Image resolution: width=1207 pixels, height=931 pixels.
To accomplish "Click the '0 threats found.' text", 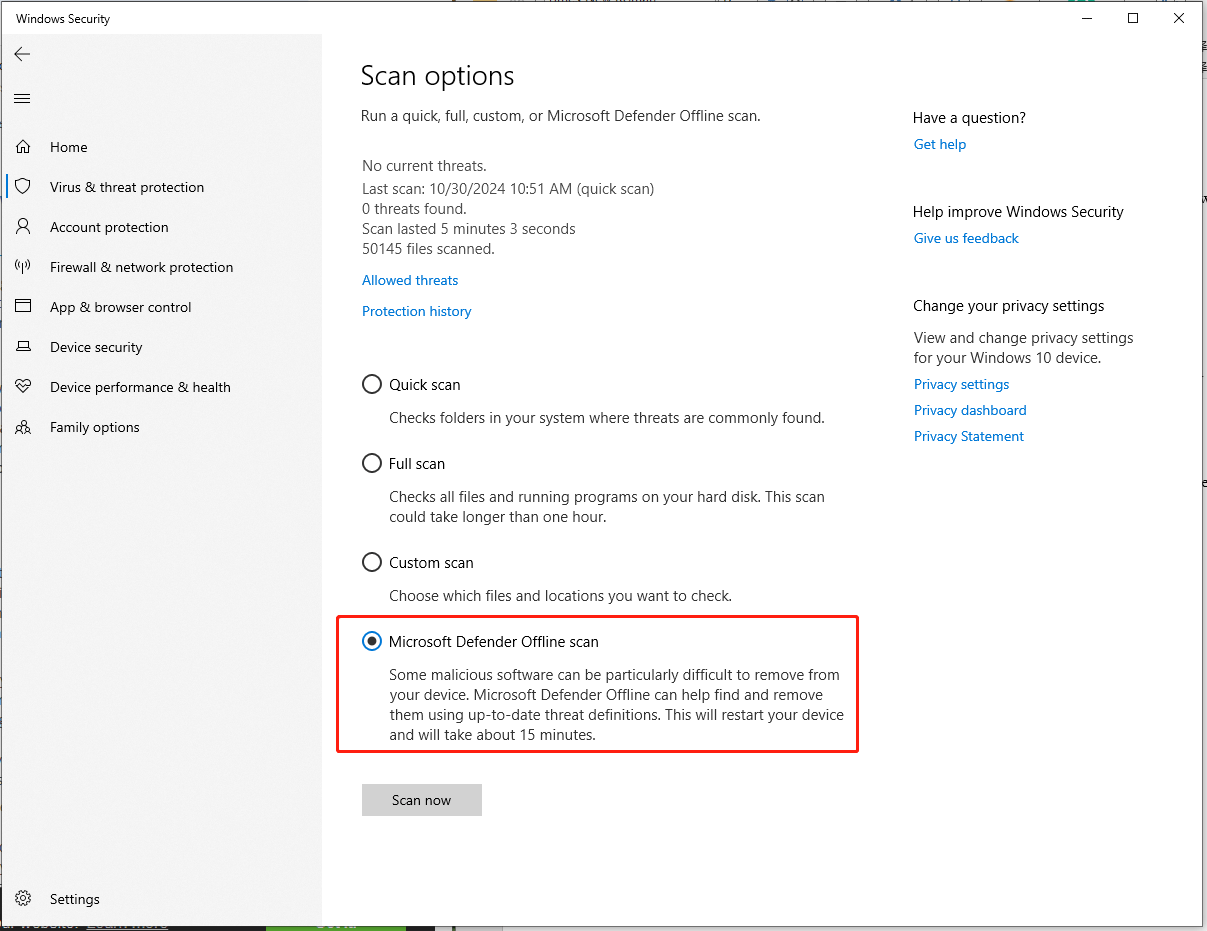I will pos(414,209).
